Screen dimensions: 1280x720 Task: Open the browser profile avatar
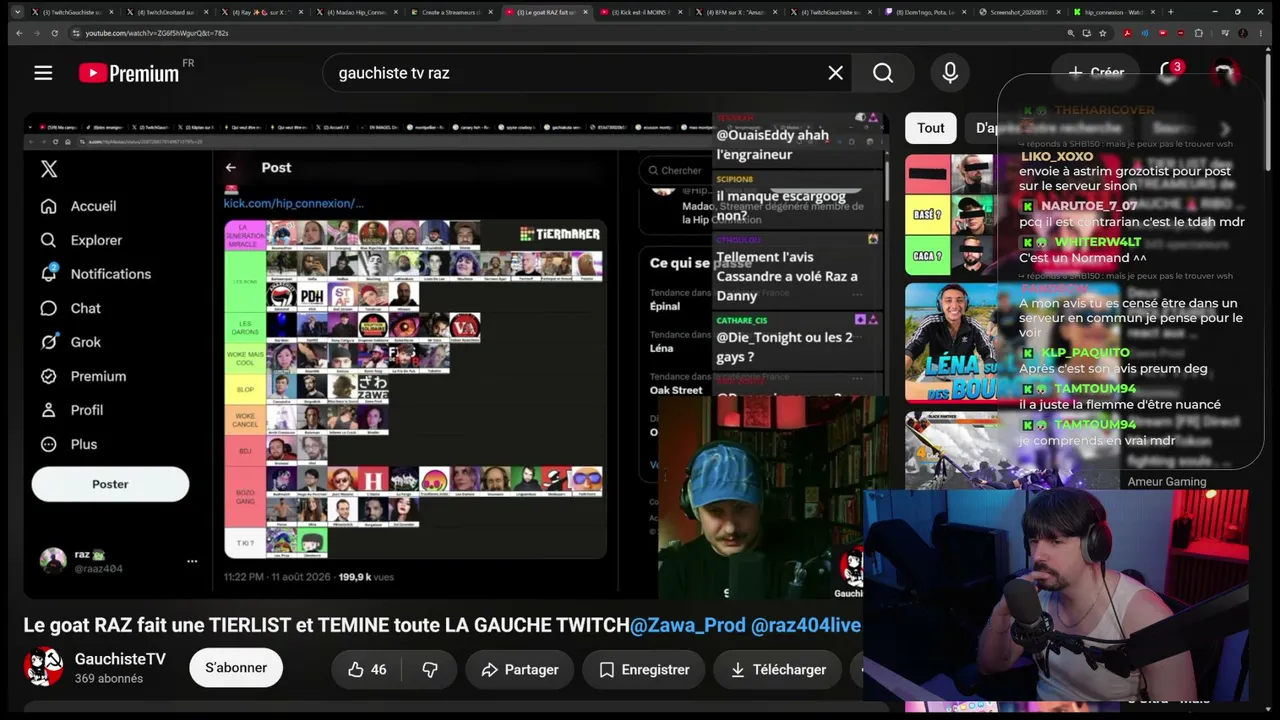1244,33
